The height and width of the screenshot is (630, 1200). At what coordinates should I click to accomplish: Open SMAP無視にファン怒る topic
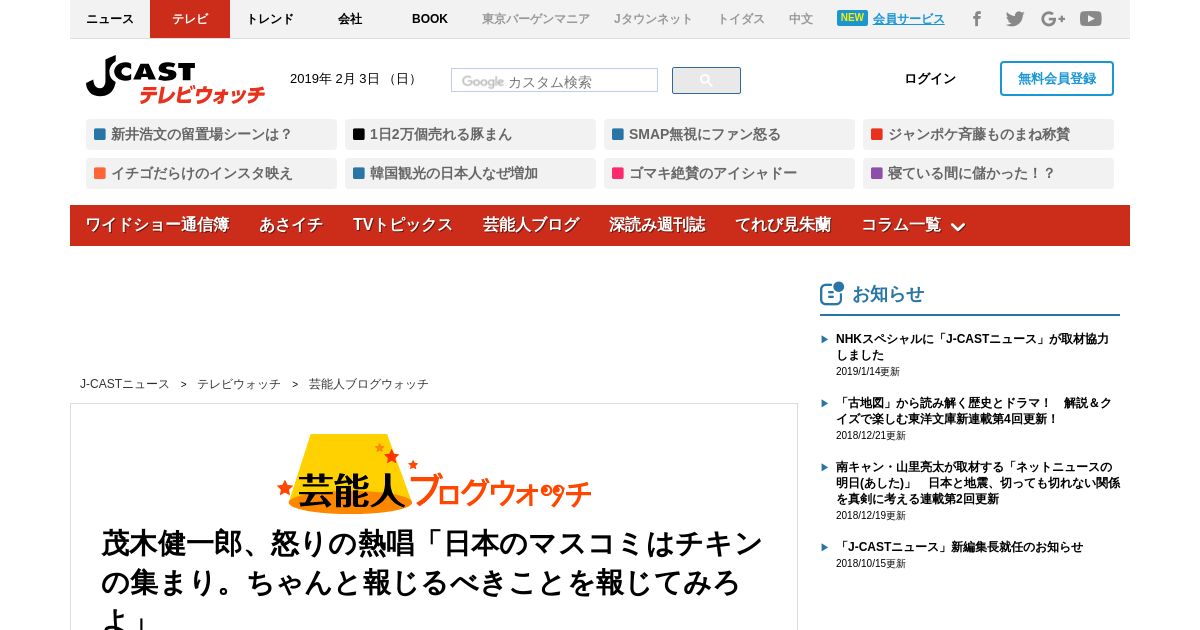[x=729, y=134]
